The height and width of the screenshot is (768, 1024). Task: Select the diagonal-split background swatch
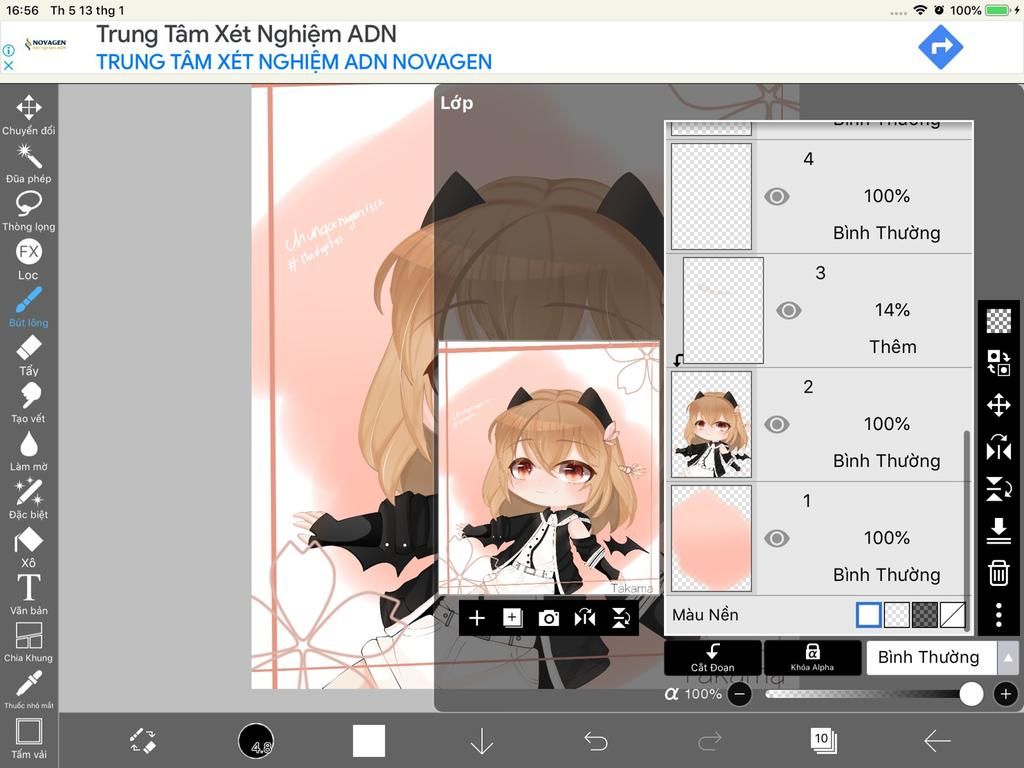pyautogui.click(x=952, y=615)
